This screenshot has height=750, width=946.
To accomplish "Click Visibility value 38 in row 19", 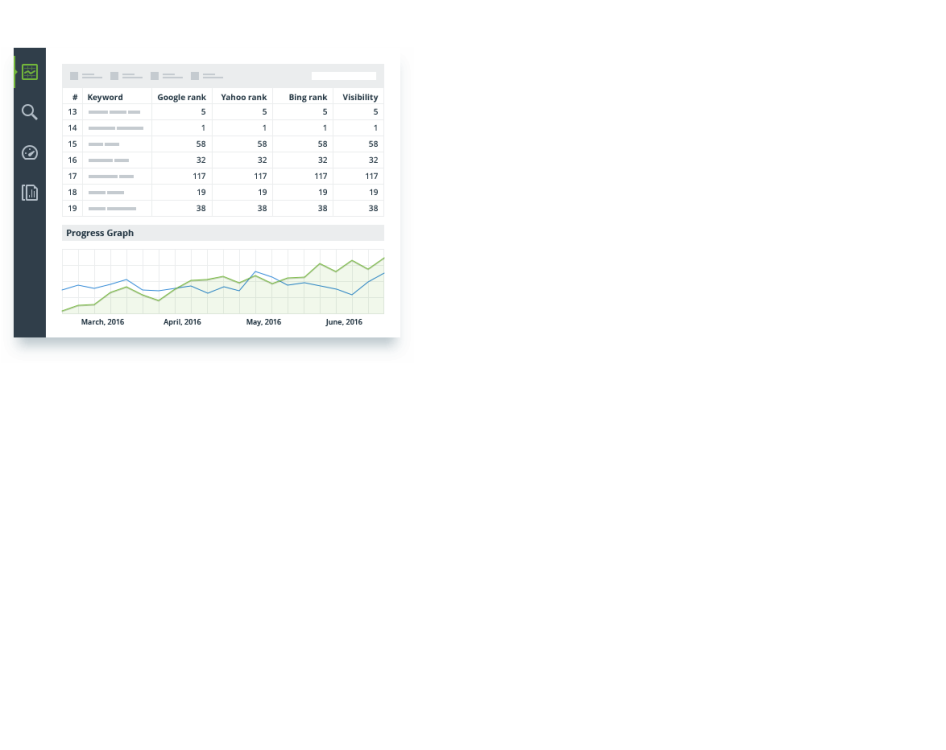I will point(373,208).
